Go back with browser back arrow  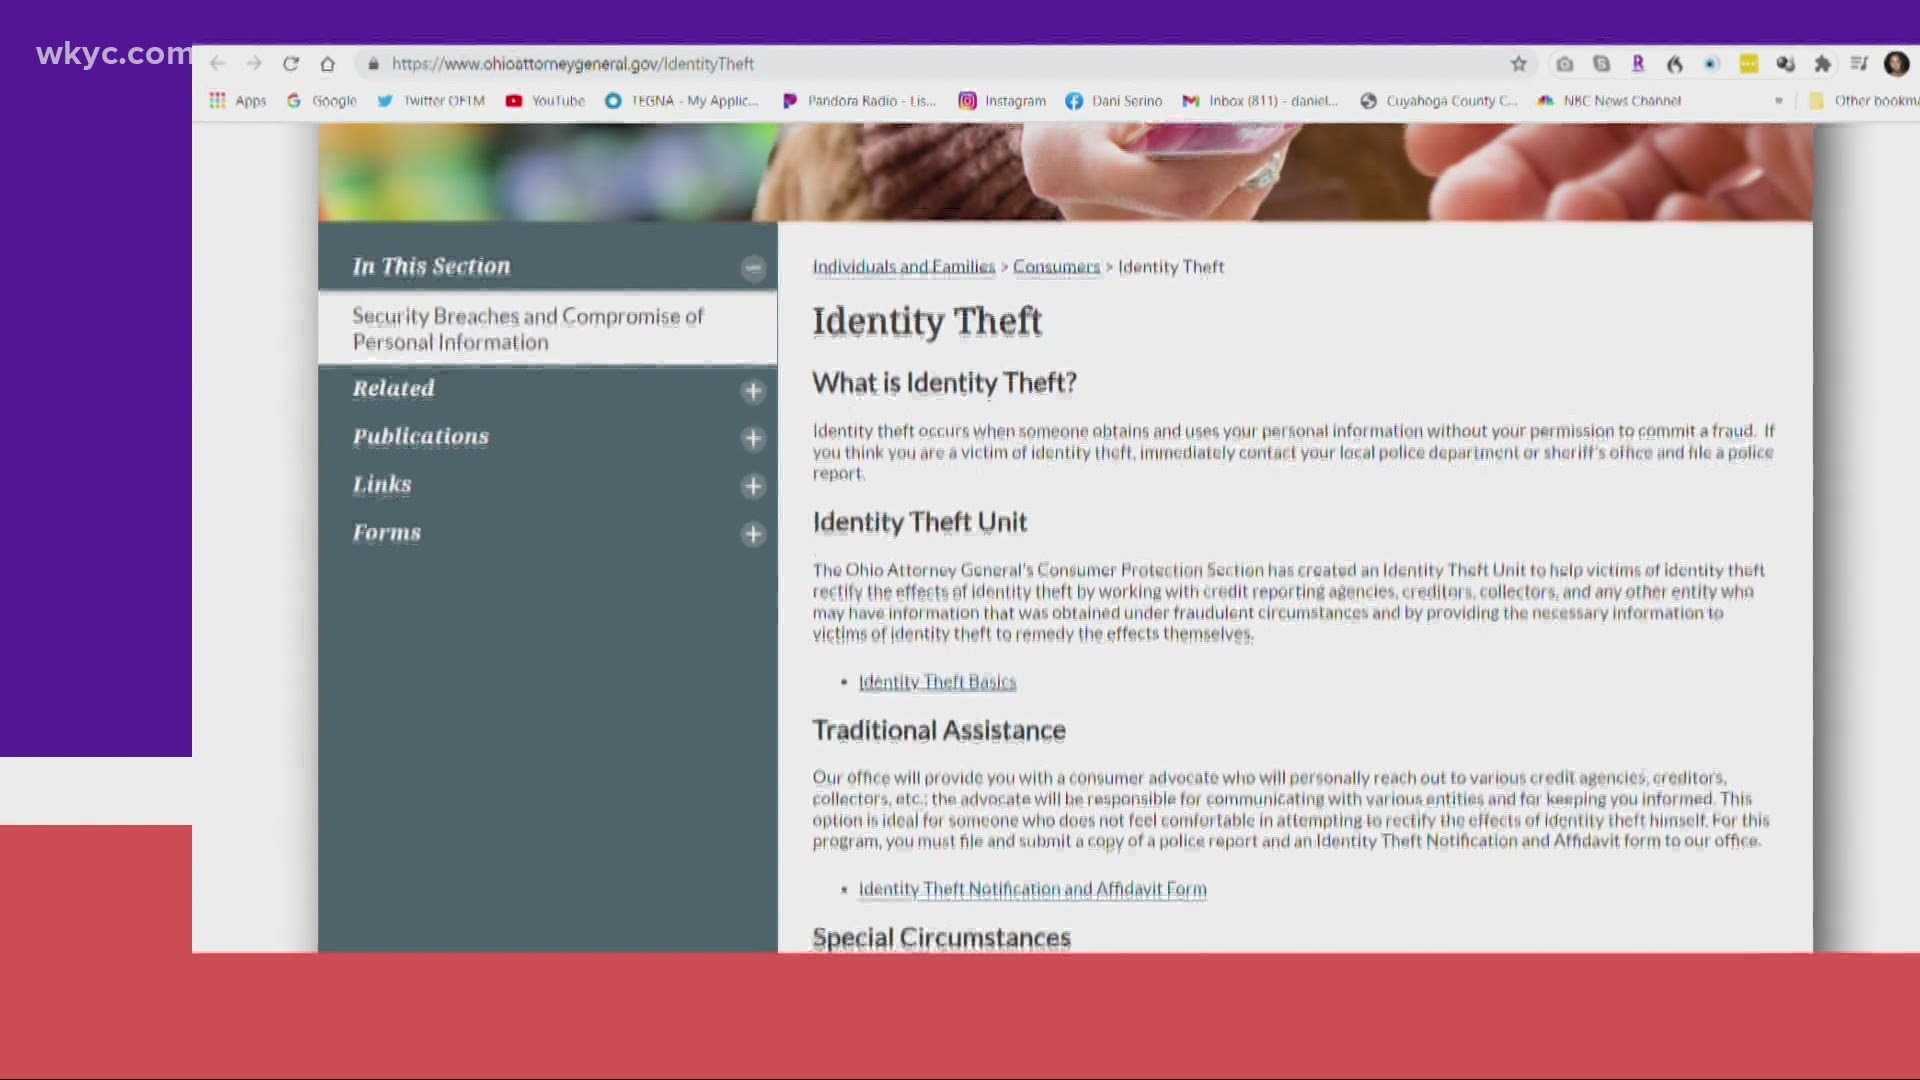[218, 64]
